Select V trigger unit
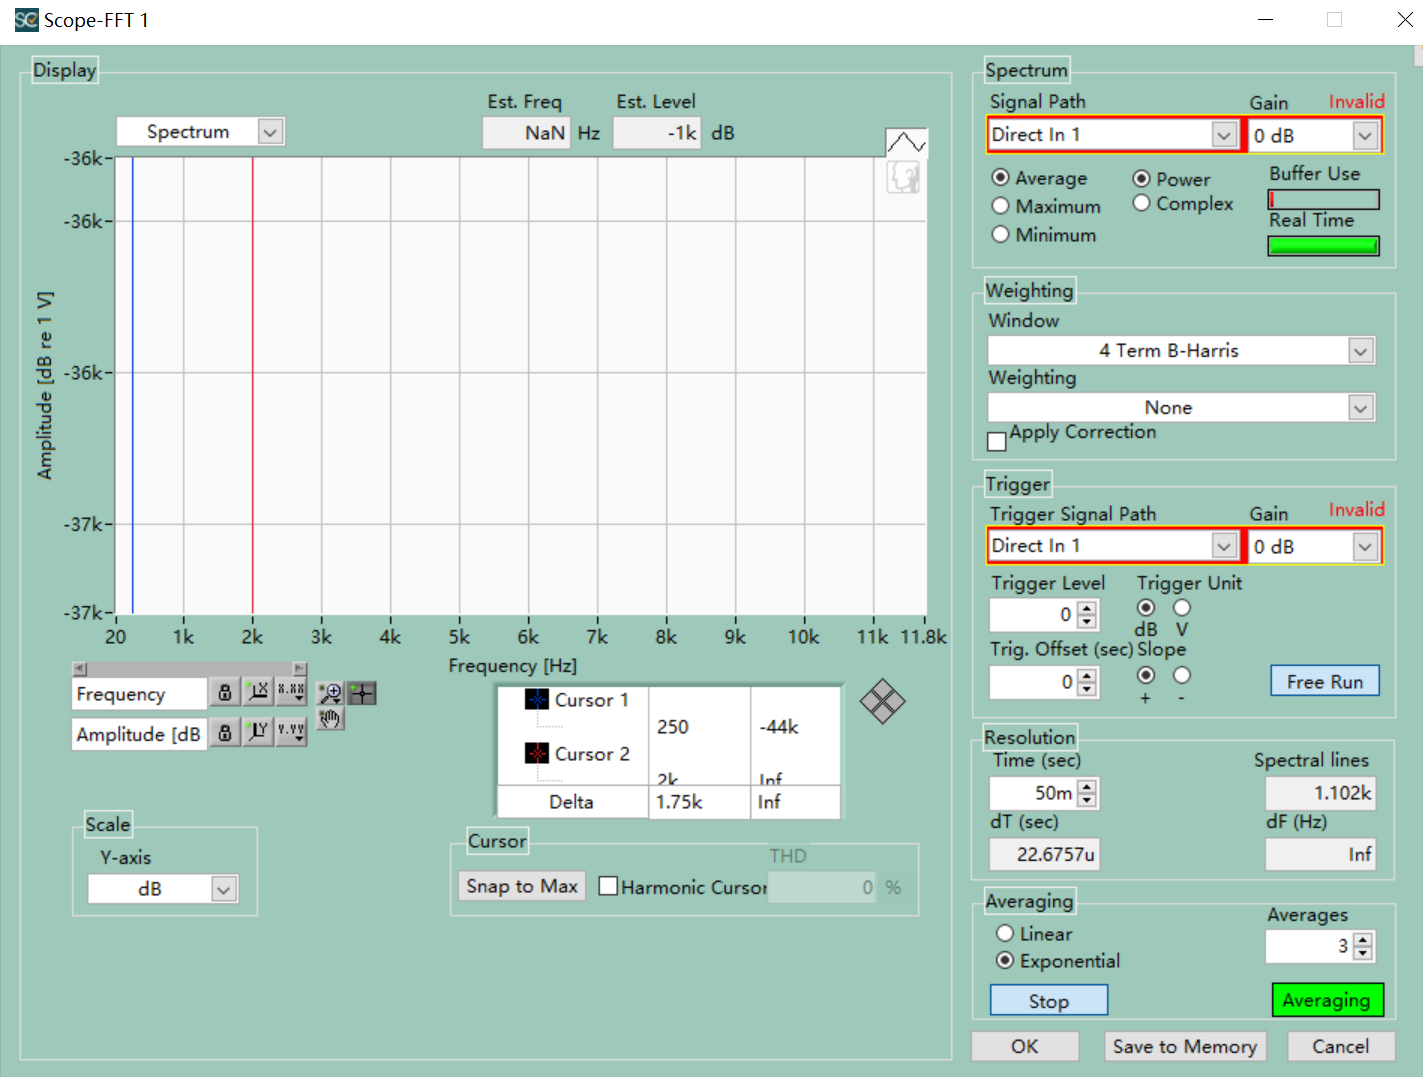The height and width of the screenshot is (1077, 1423). pos(1182,607)
